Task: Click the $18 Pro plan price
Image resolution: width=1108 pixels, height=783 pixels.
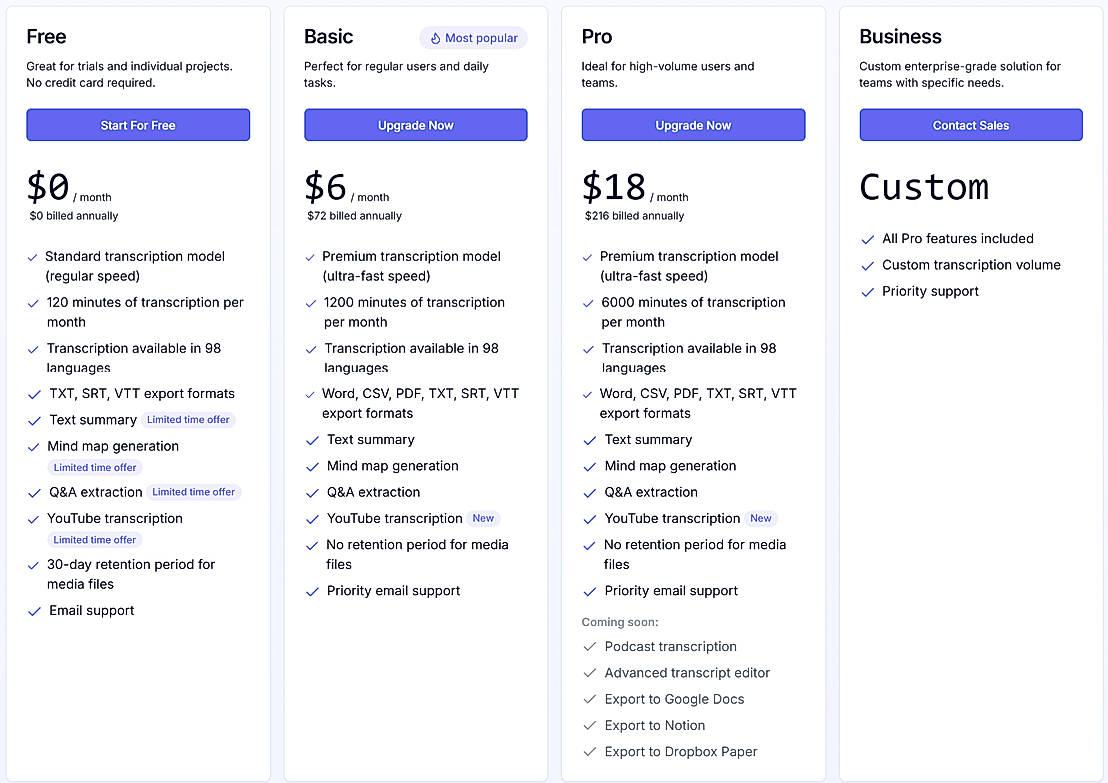Action: click(x=614, y=187)
